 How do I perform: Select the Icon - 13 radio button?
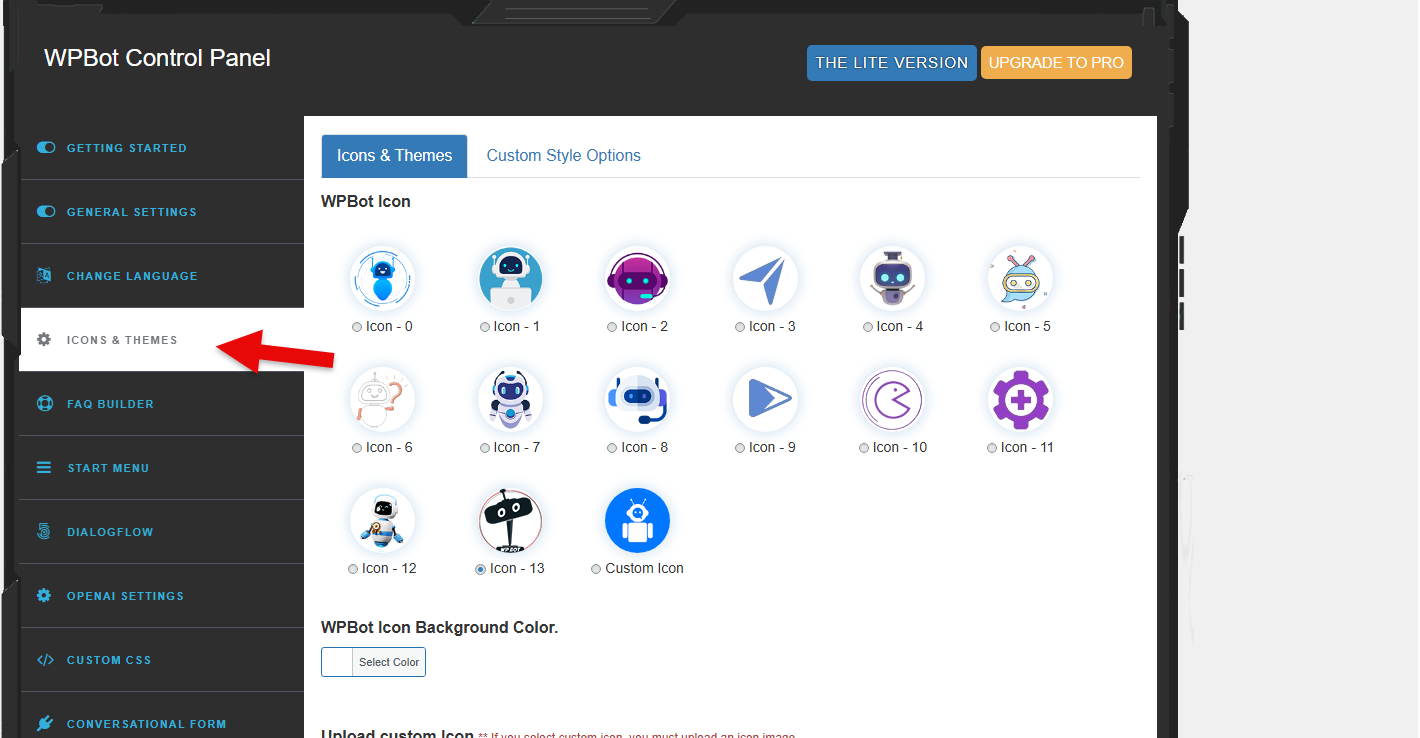[481, 569]
